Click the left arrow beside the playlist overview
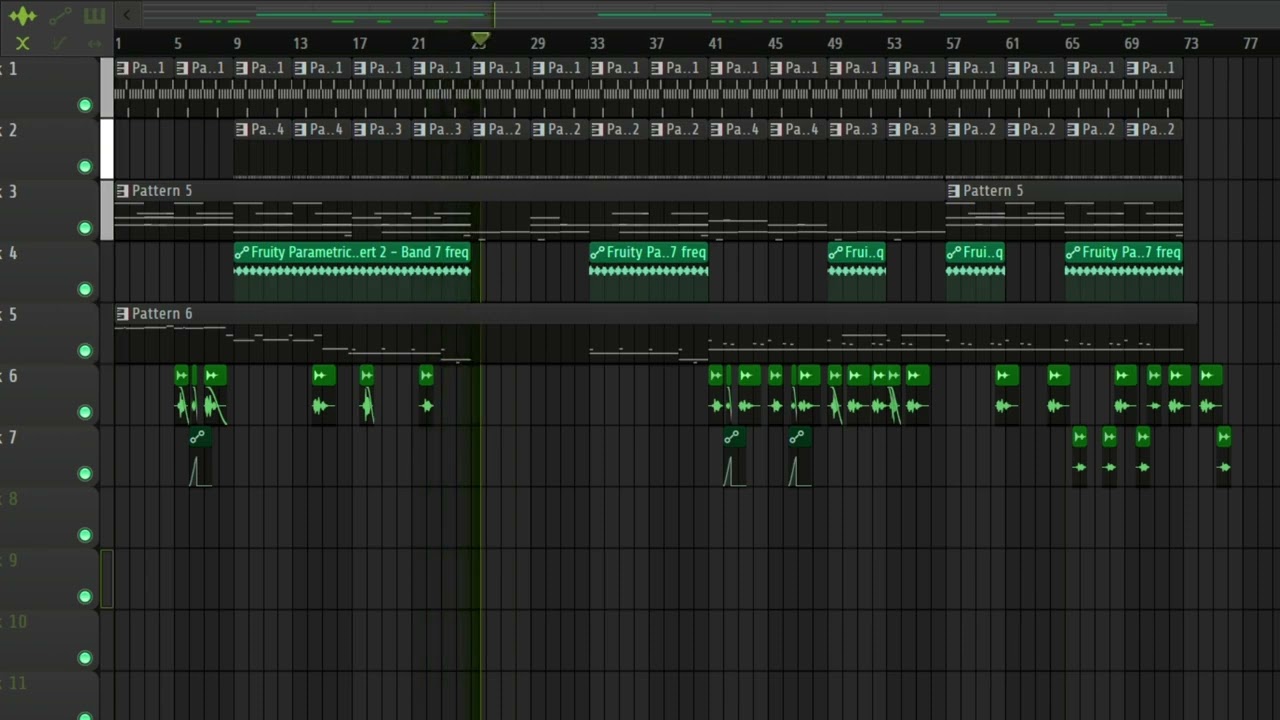The width and height of the screenshot is (1280, 720). [126, 15]
